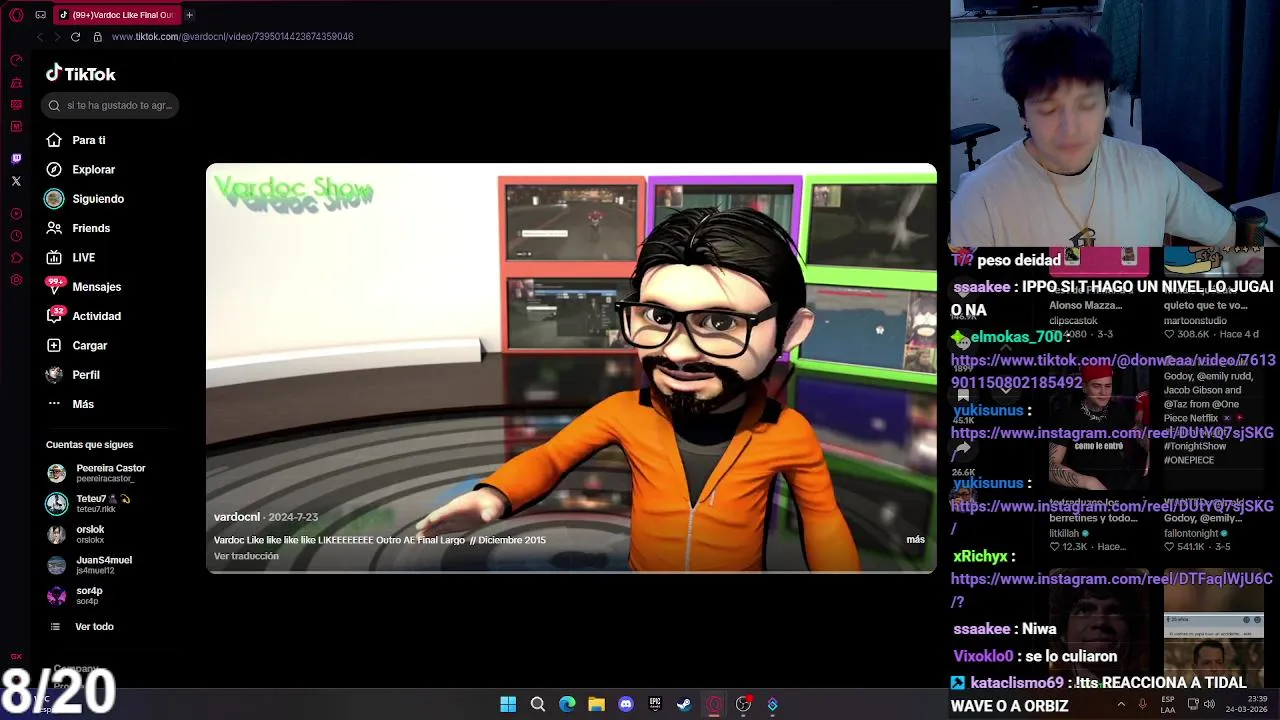
Task: Open the Opera tab islands icon
Action: coord(40,15)
